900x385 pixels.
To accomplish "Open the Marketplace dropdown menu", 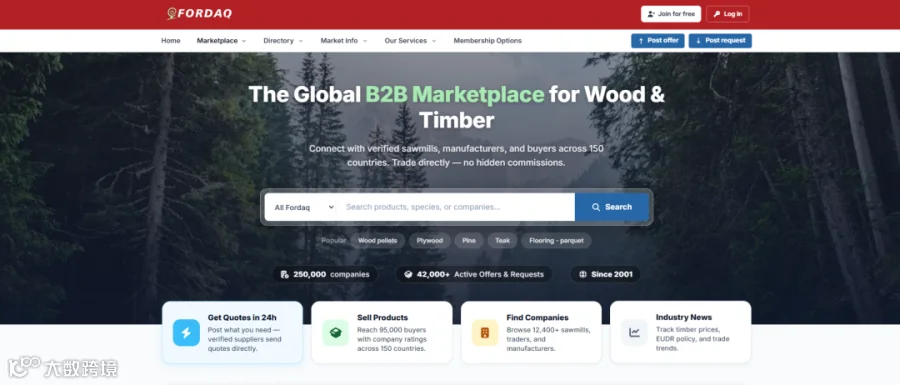I will (x=221, y=41).
